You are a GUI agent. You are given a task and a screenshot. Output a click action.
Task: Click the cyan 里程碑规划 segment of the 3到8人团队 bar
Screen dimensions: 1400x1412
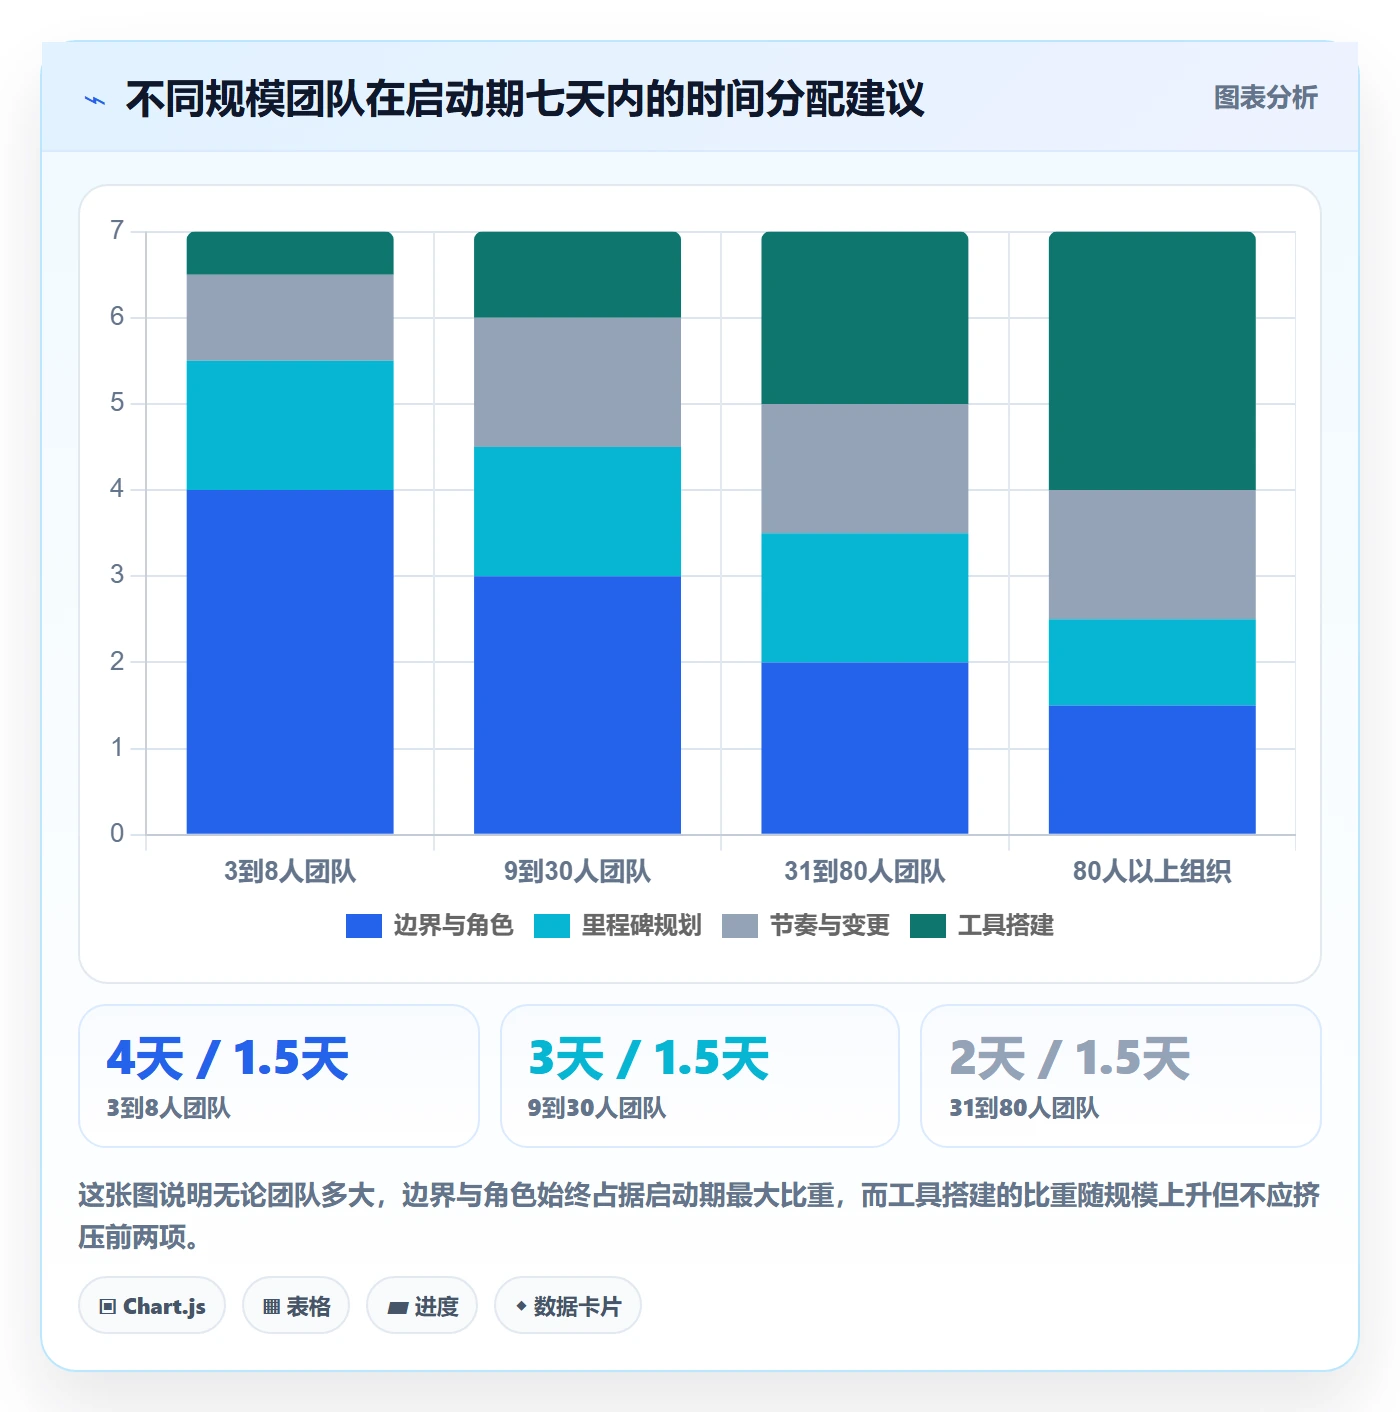click(x=290, y=425)
